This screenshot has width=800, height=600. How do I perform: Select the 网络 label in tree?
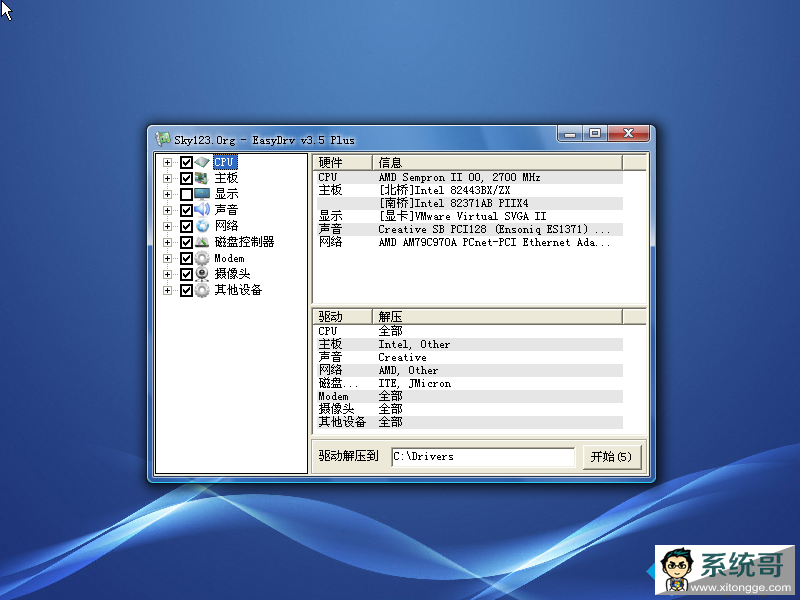tap(226, 226)
